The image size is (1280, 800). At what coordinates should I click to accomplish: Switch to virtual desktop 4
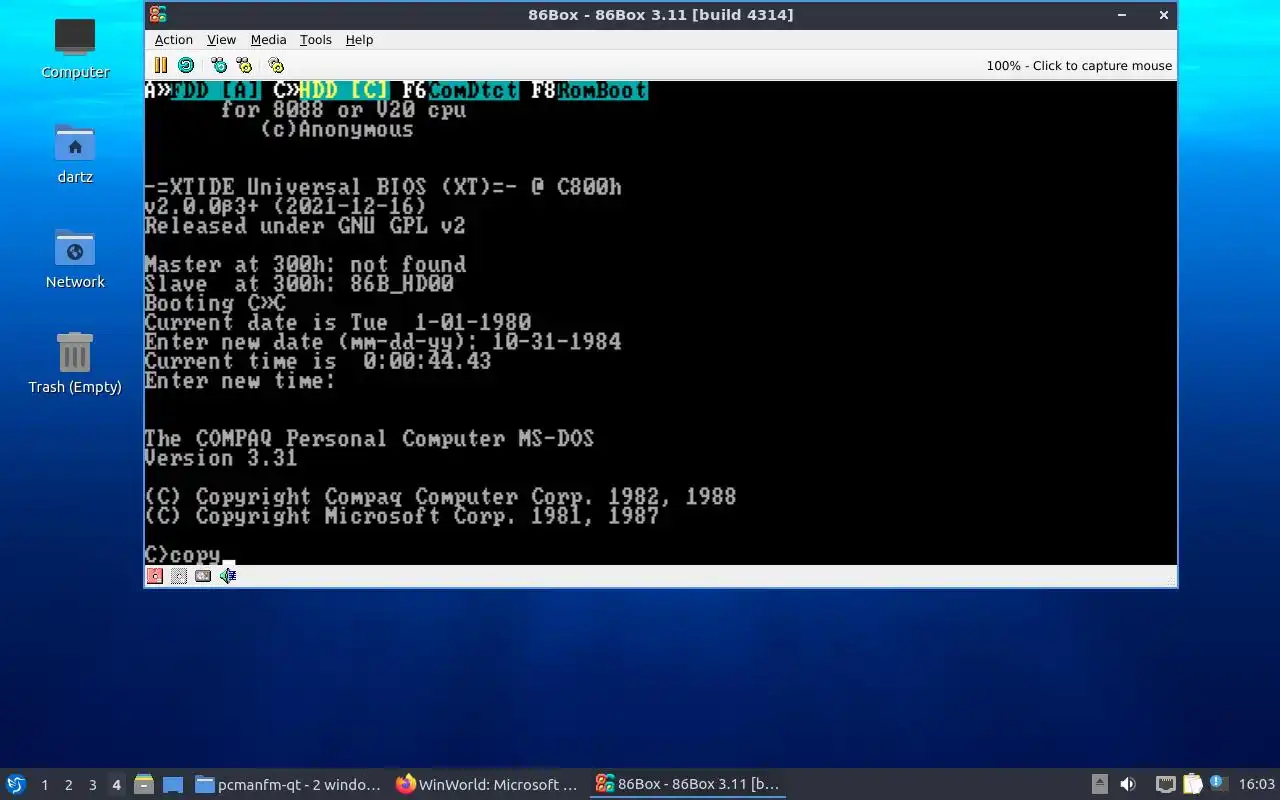(116, 785)
